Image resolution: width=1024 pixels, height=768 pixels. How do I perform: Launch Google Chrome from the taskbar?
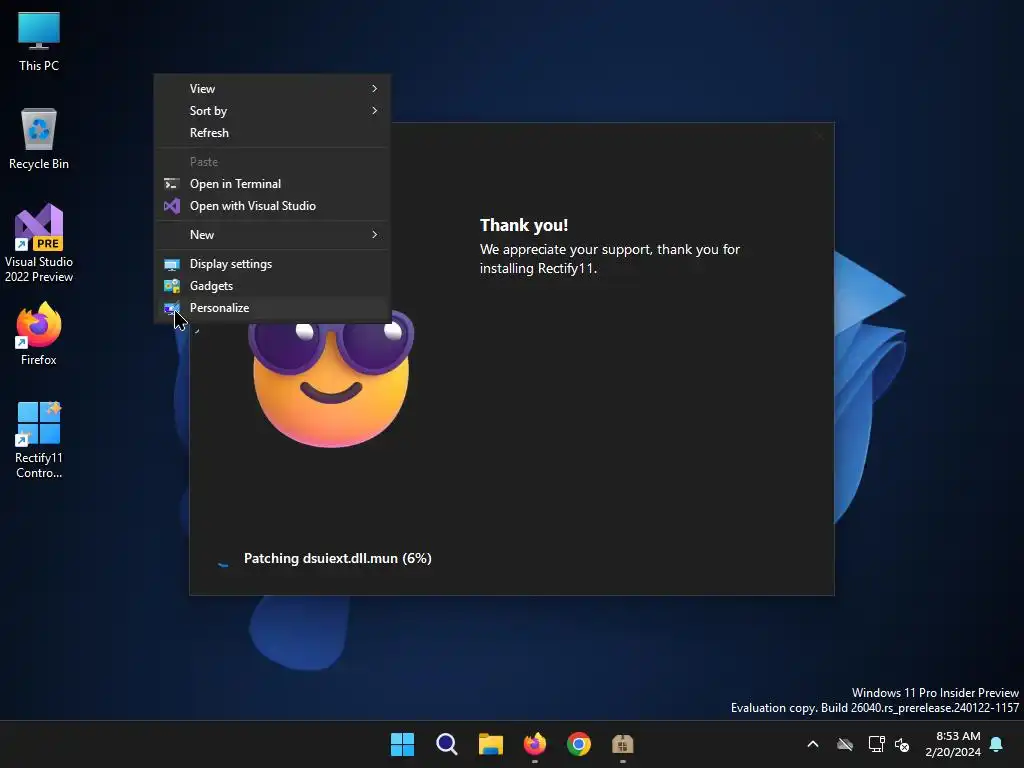pyautogui.click(x=579, y=744)
